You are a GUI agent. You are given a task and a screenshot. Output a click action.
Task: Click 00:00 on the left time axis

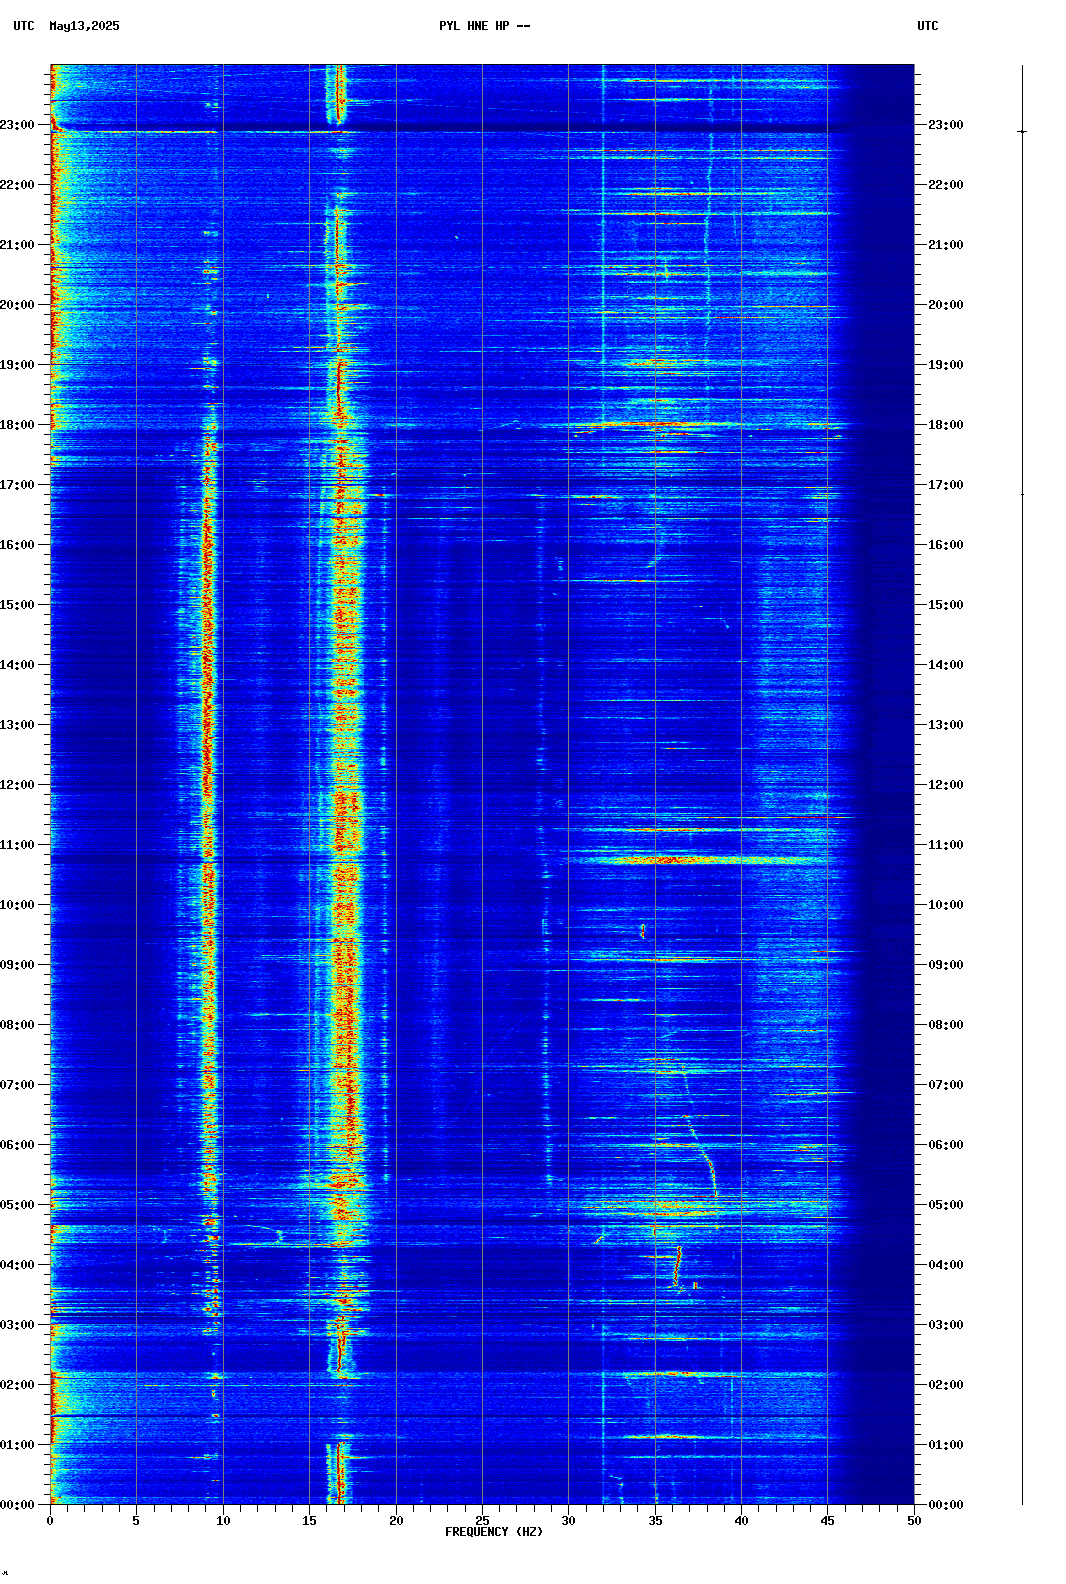pyautogui.click(x=18, y=1505)
